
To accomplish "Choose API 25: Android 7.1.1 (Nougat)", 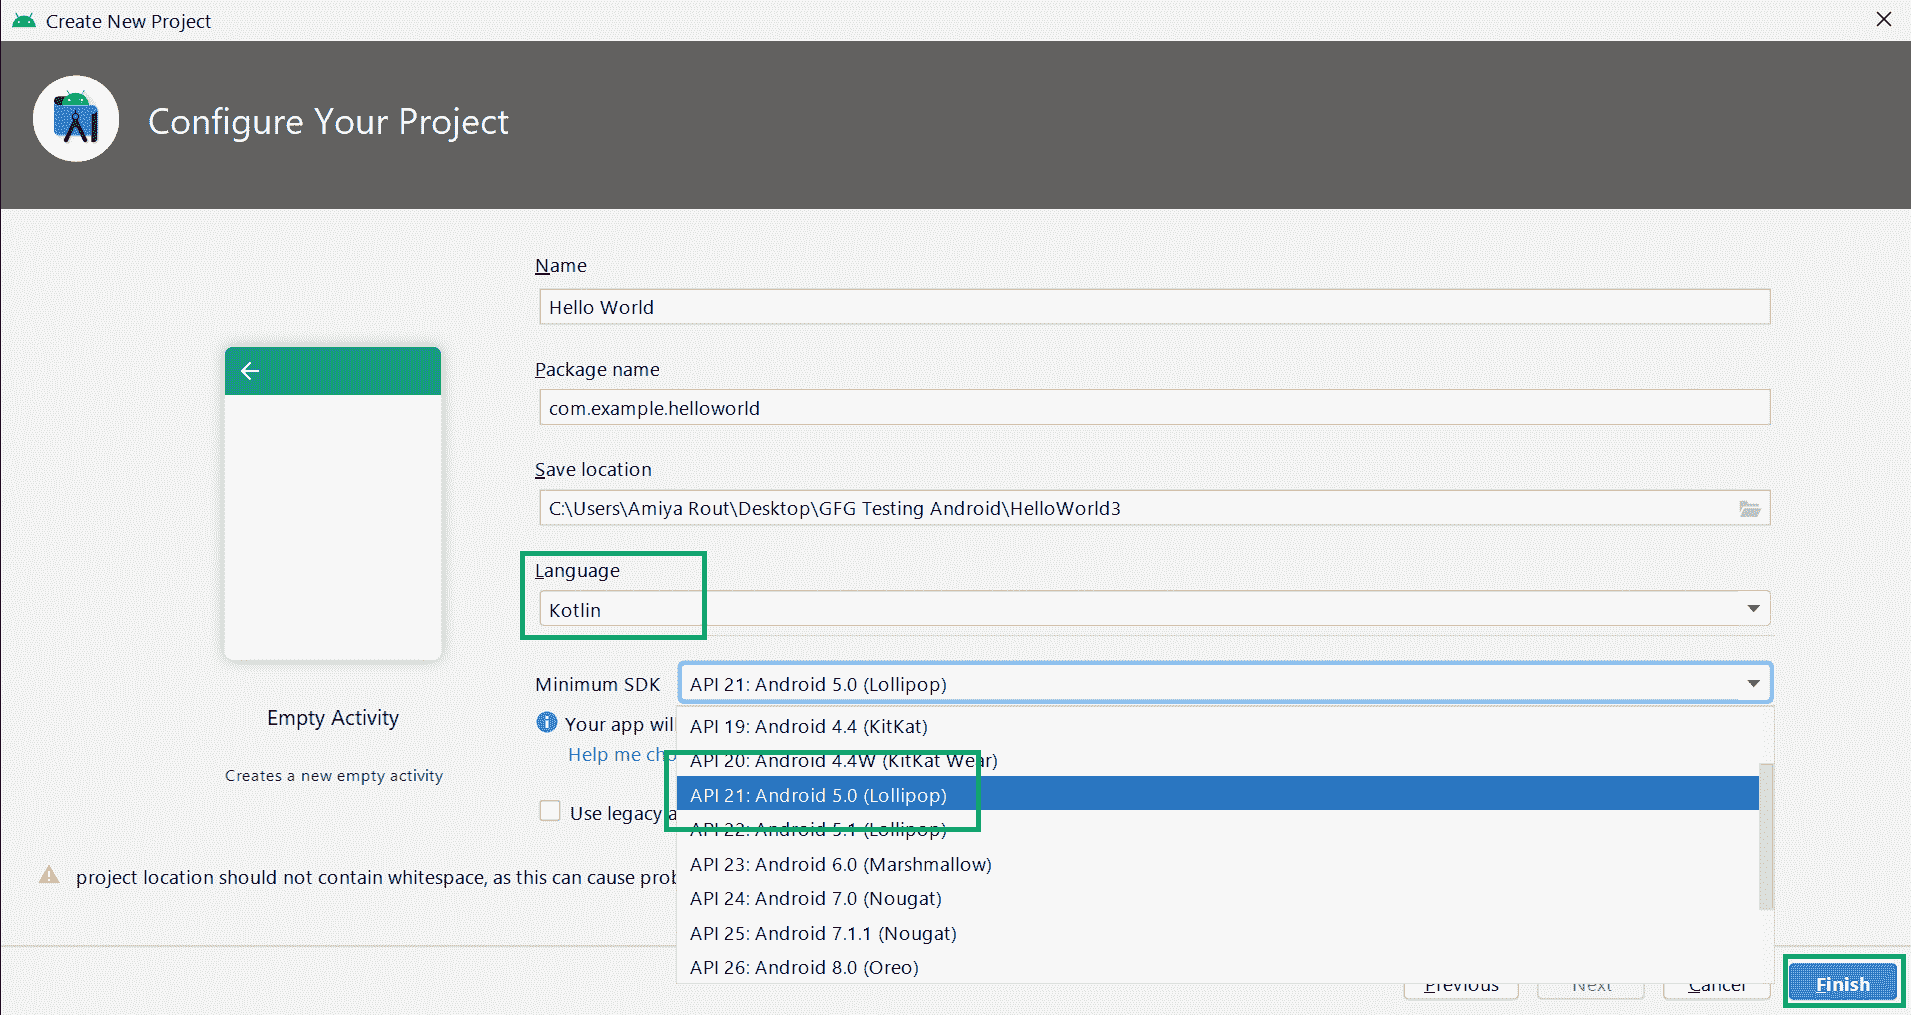I will click(x=823, y=934).
